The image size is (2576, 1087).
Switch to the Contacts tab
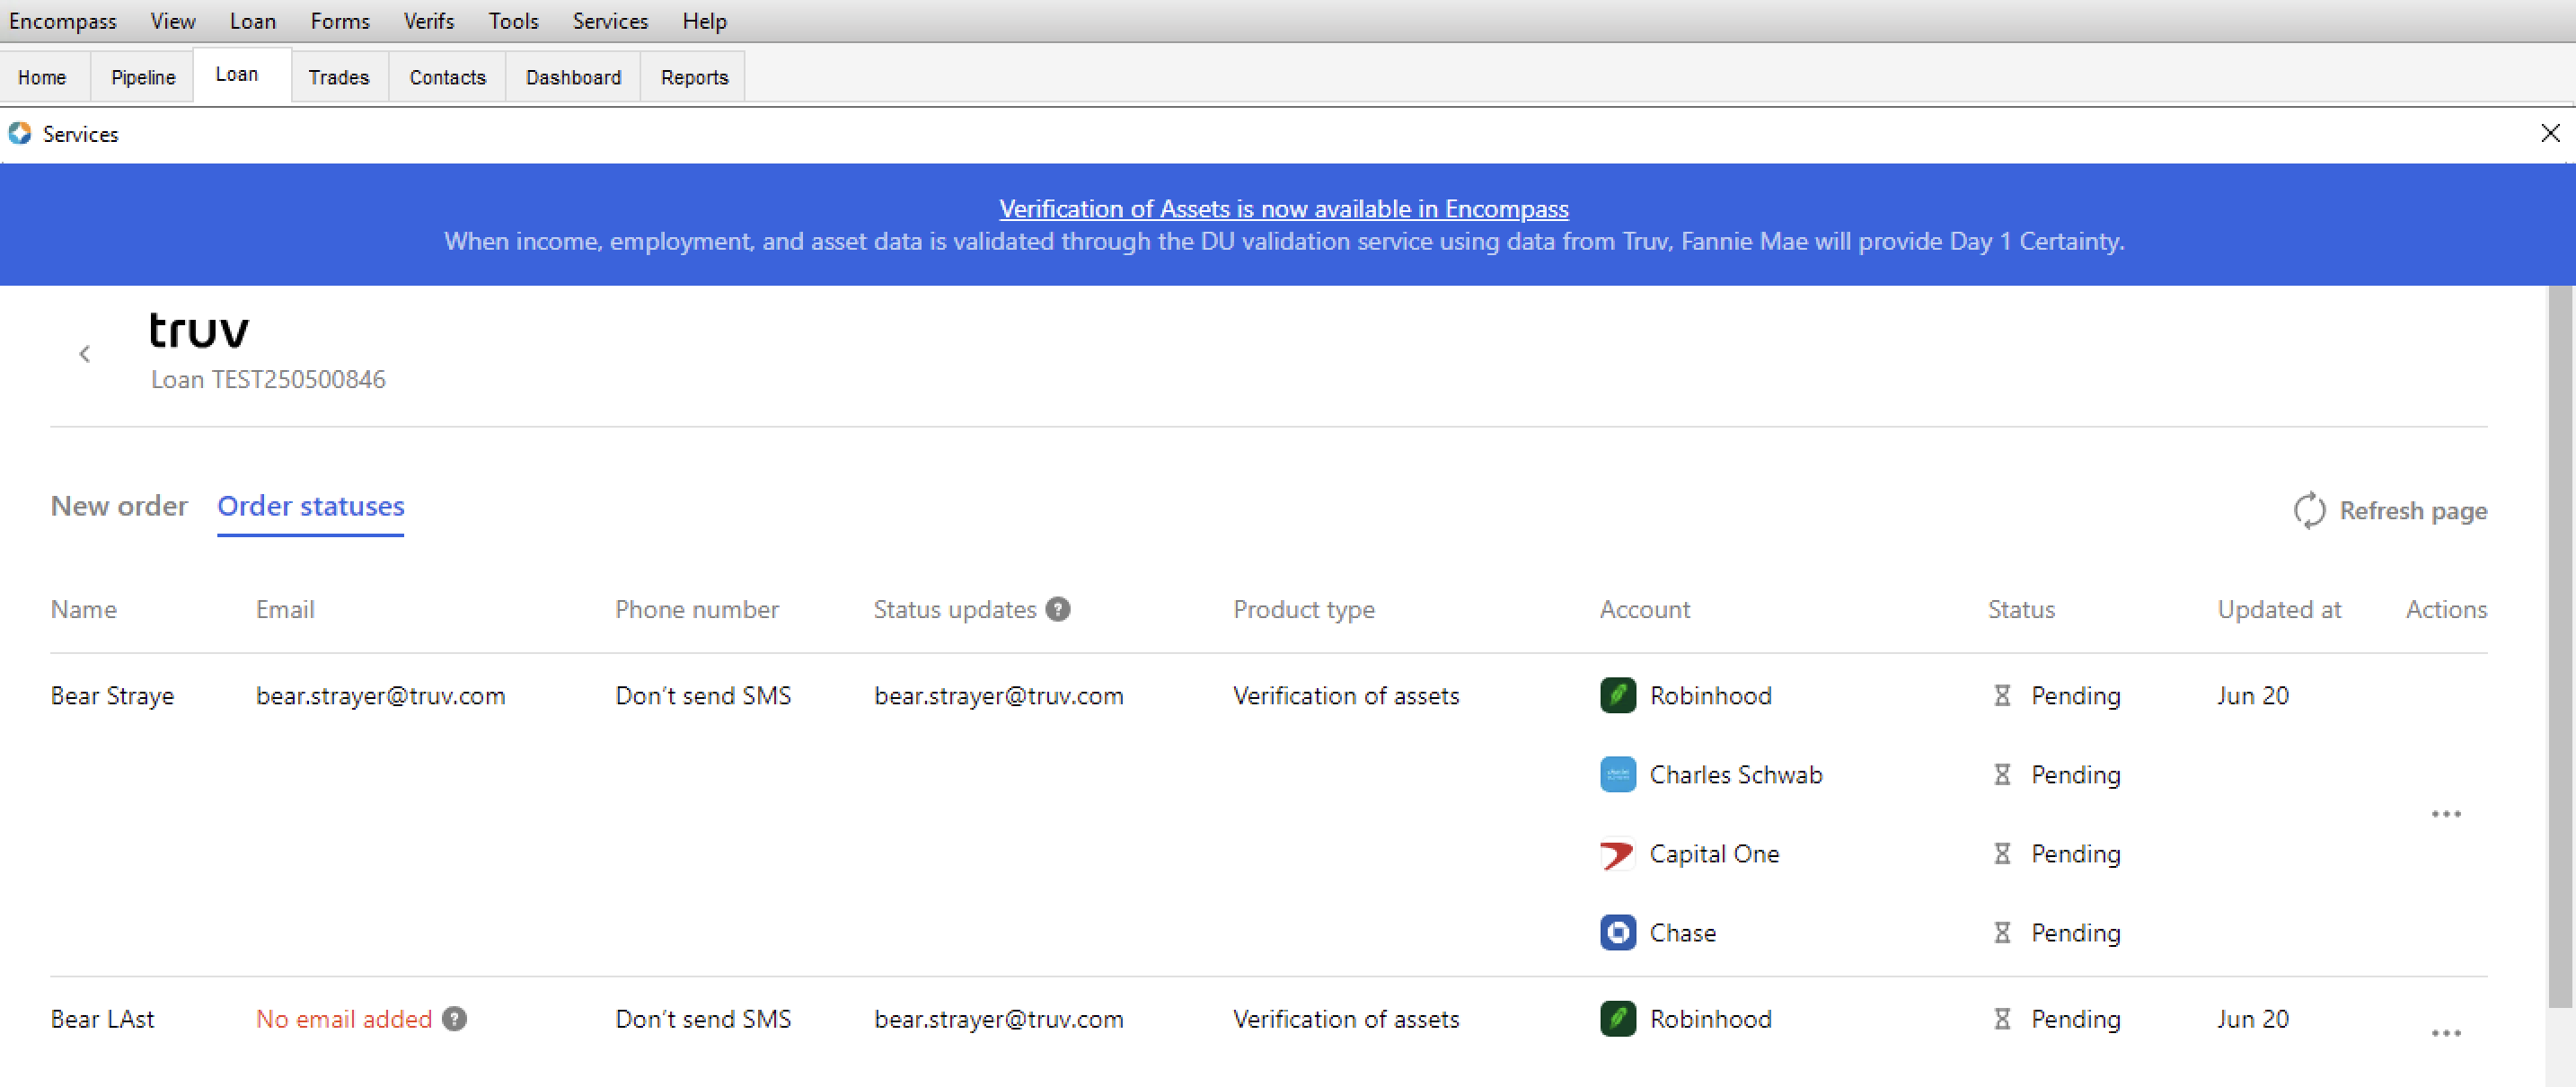pos(447,77)
